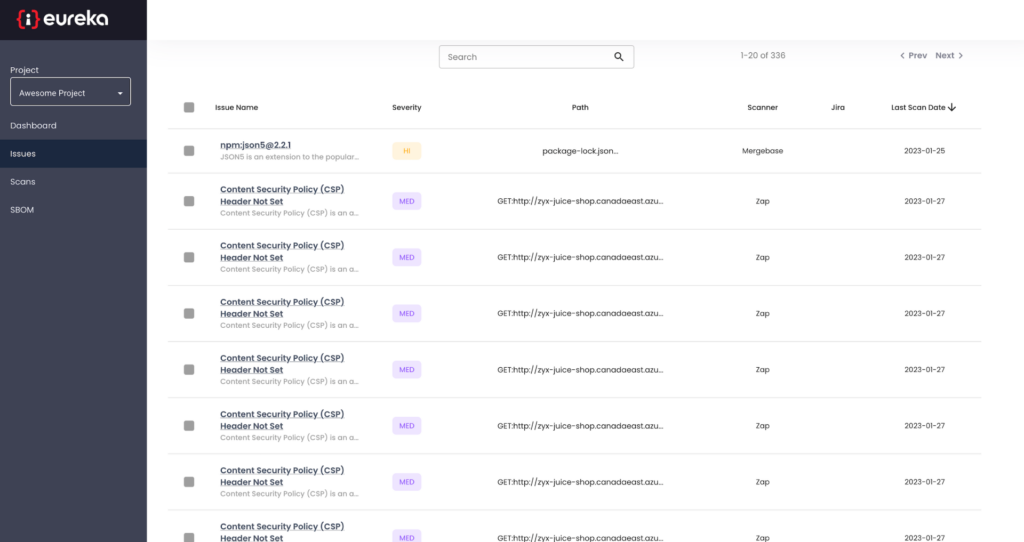
Task: Check the npm:json5@2.2.1 row checkbox
Action: click(x=189, y=151)
